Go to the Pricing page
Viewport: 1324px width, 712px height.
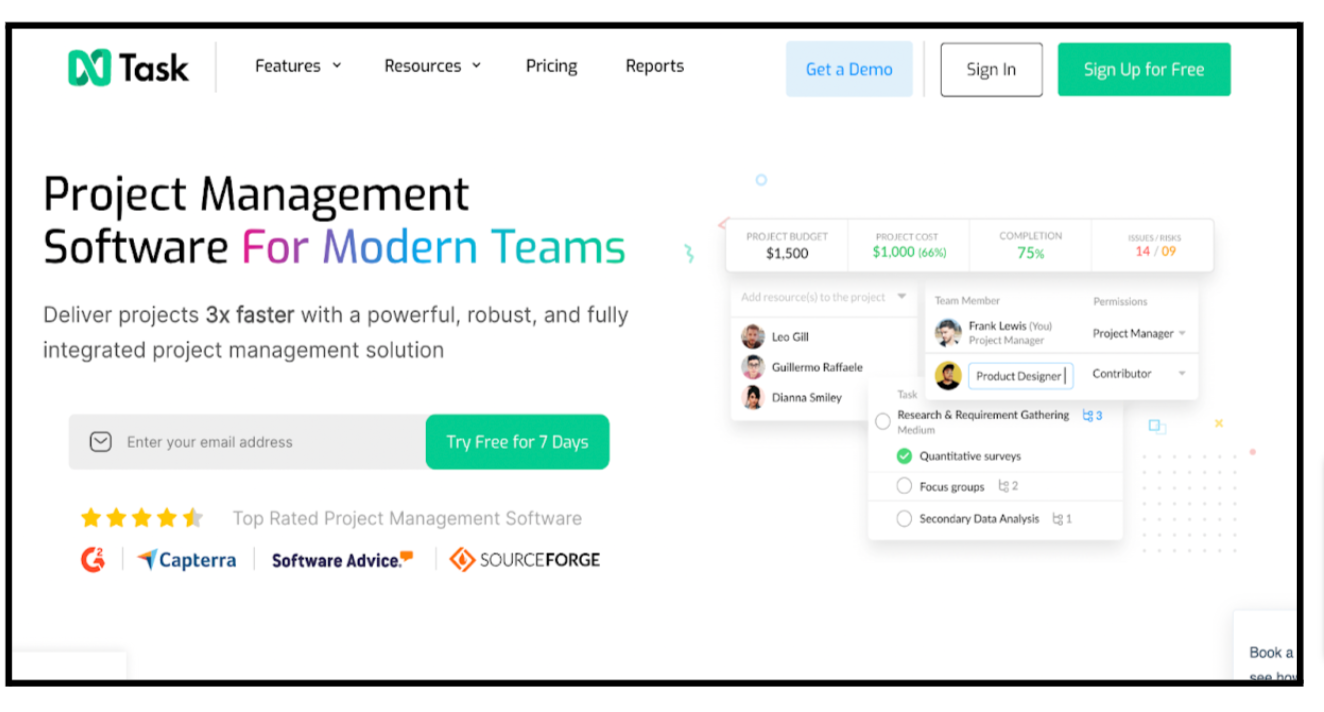click(551, 66)
